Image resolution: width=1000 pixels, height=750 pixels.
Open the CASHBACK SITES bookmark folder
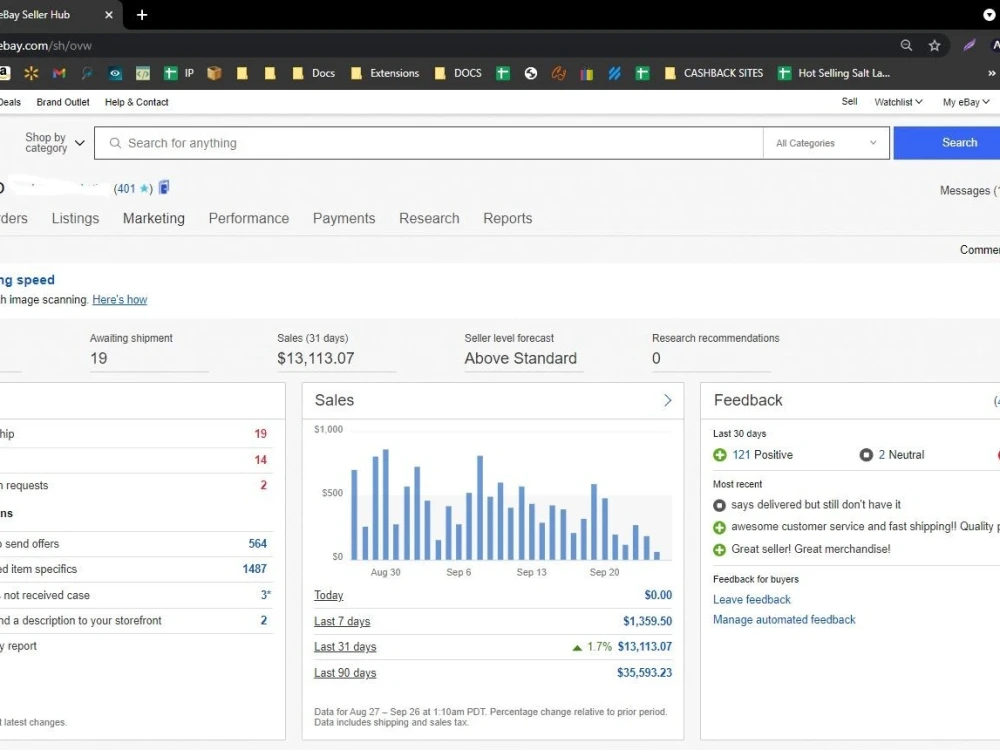coord(714,73)
